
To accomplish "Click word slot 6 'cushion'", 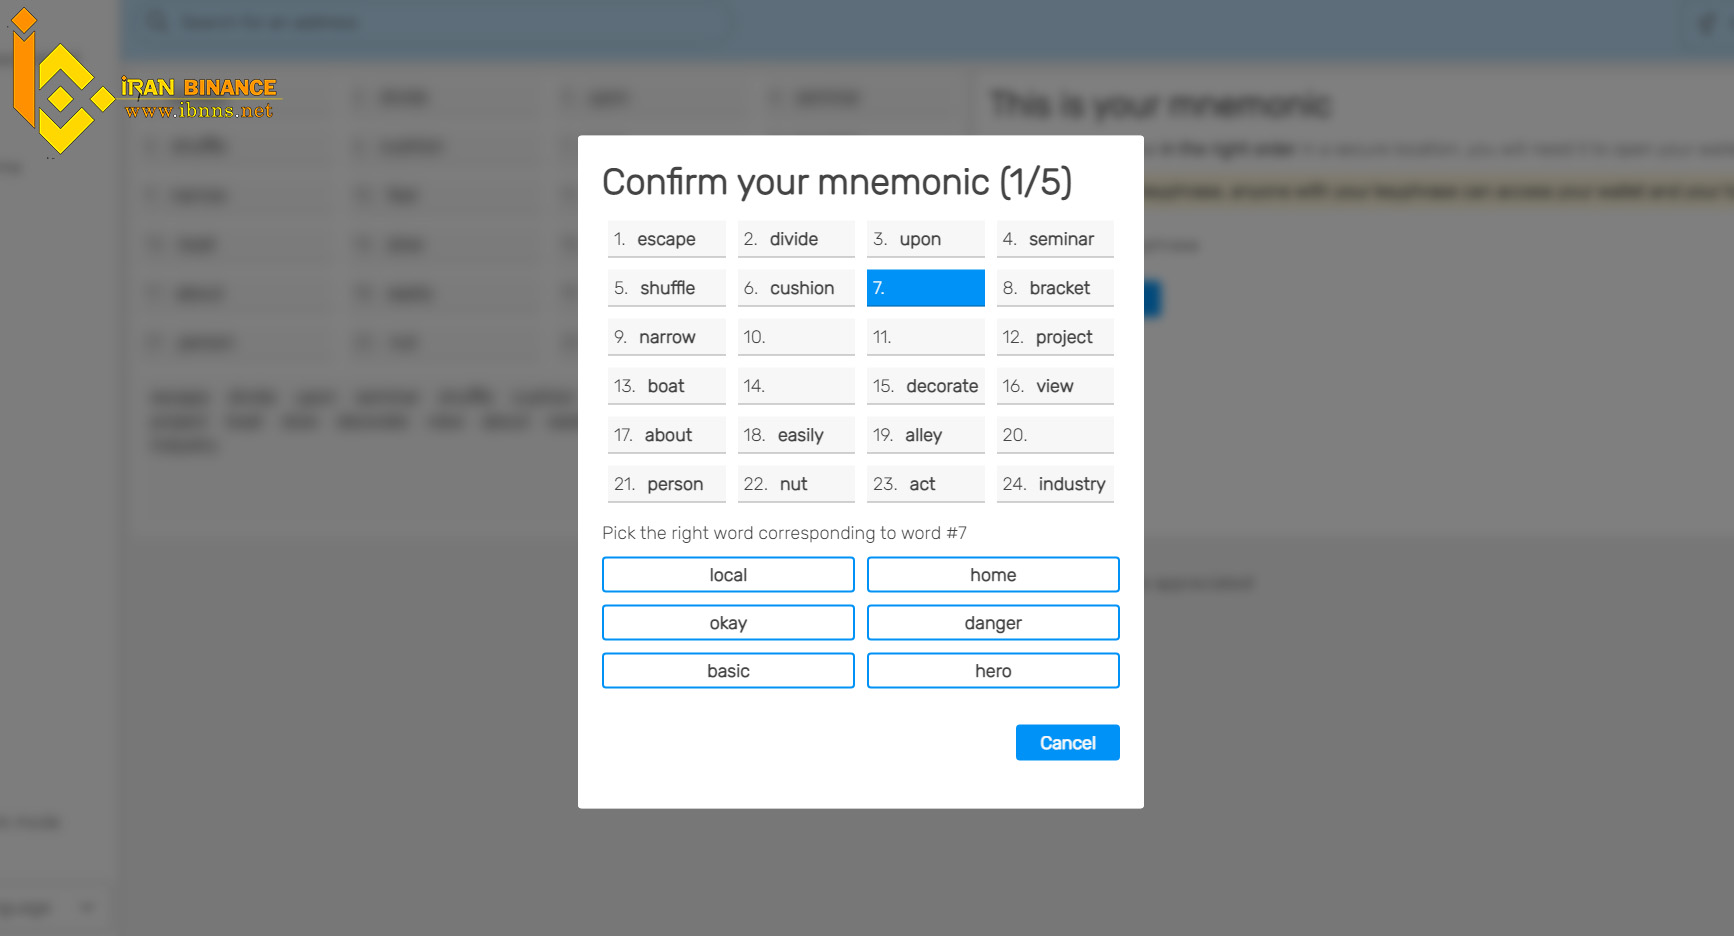I will pos(796,288).
